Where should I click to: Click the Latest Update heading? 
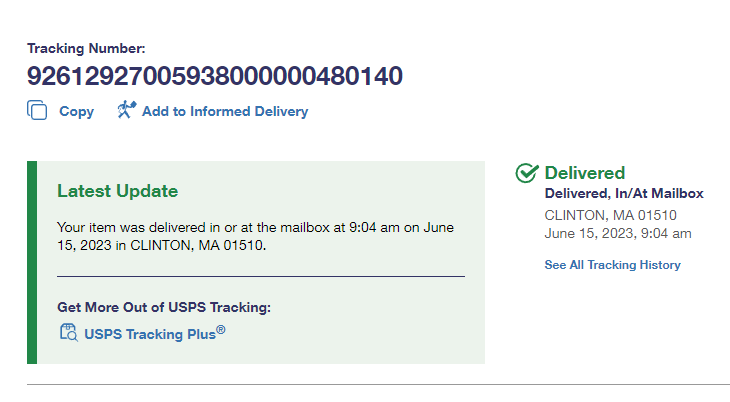pyautogui.click(x=117, y=191)
